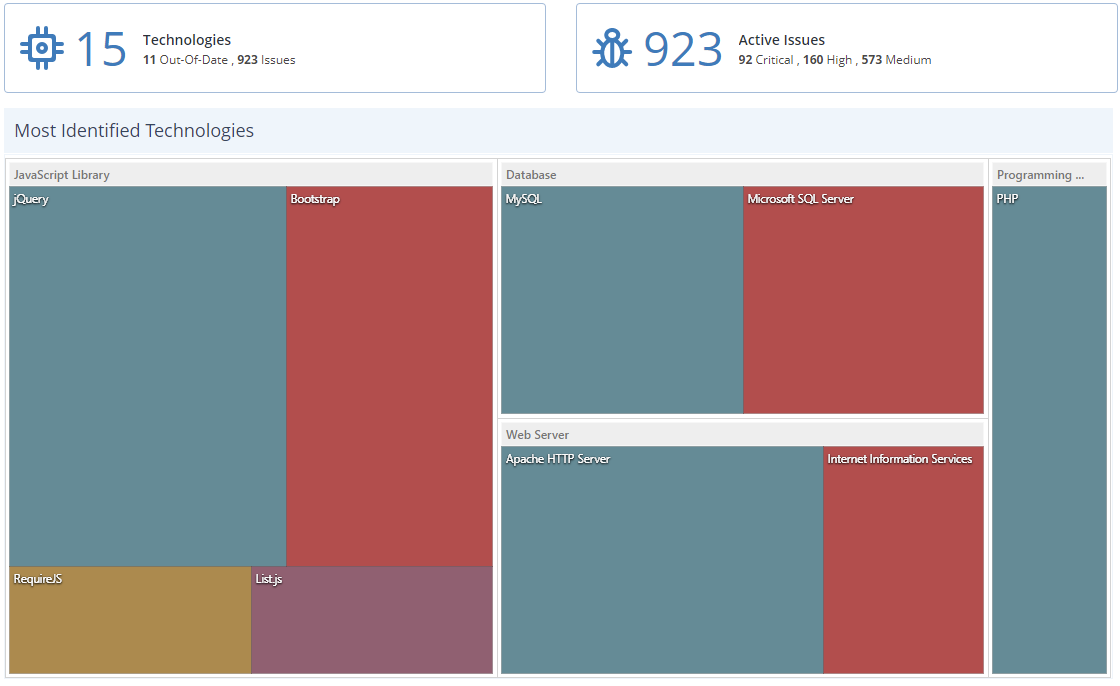
Task: Select the Microsoft SQL Server tile
Action: tap(862, 300)
